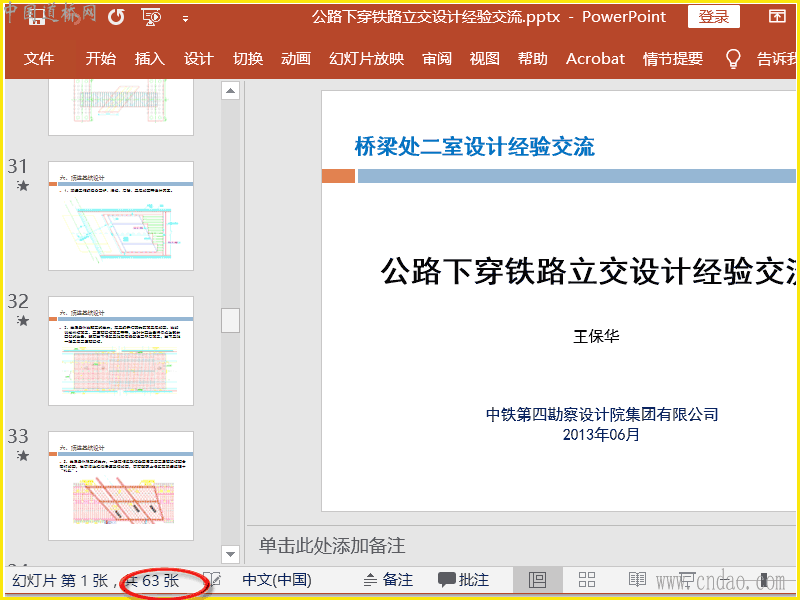This screenshot has height=600, width=800.
Task: Click the Slide Show view icon in status bar
Action: [x=687, y=580]
